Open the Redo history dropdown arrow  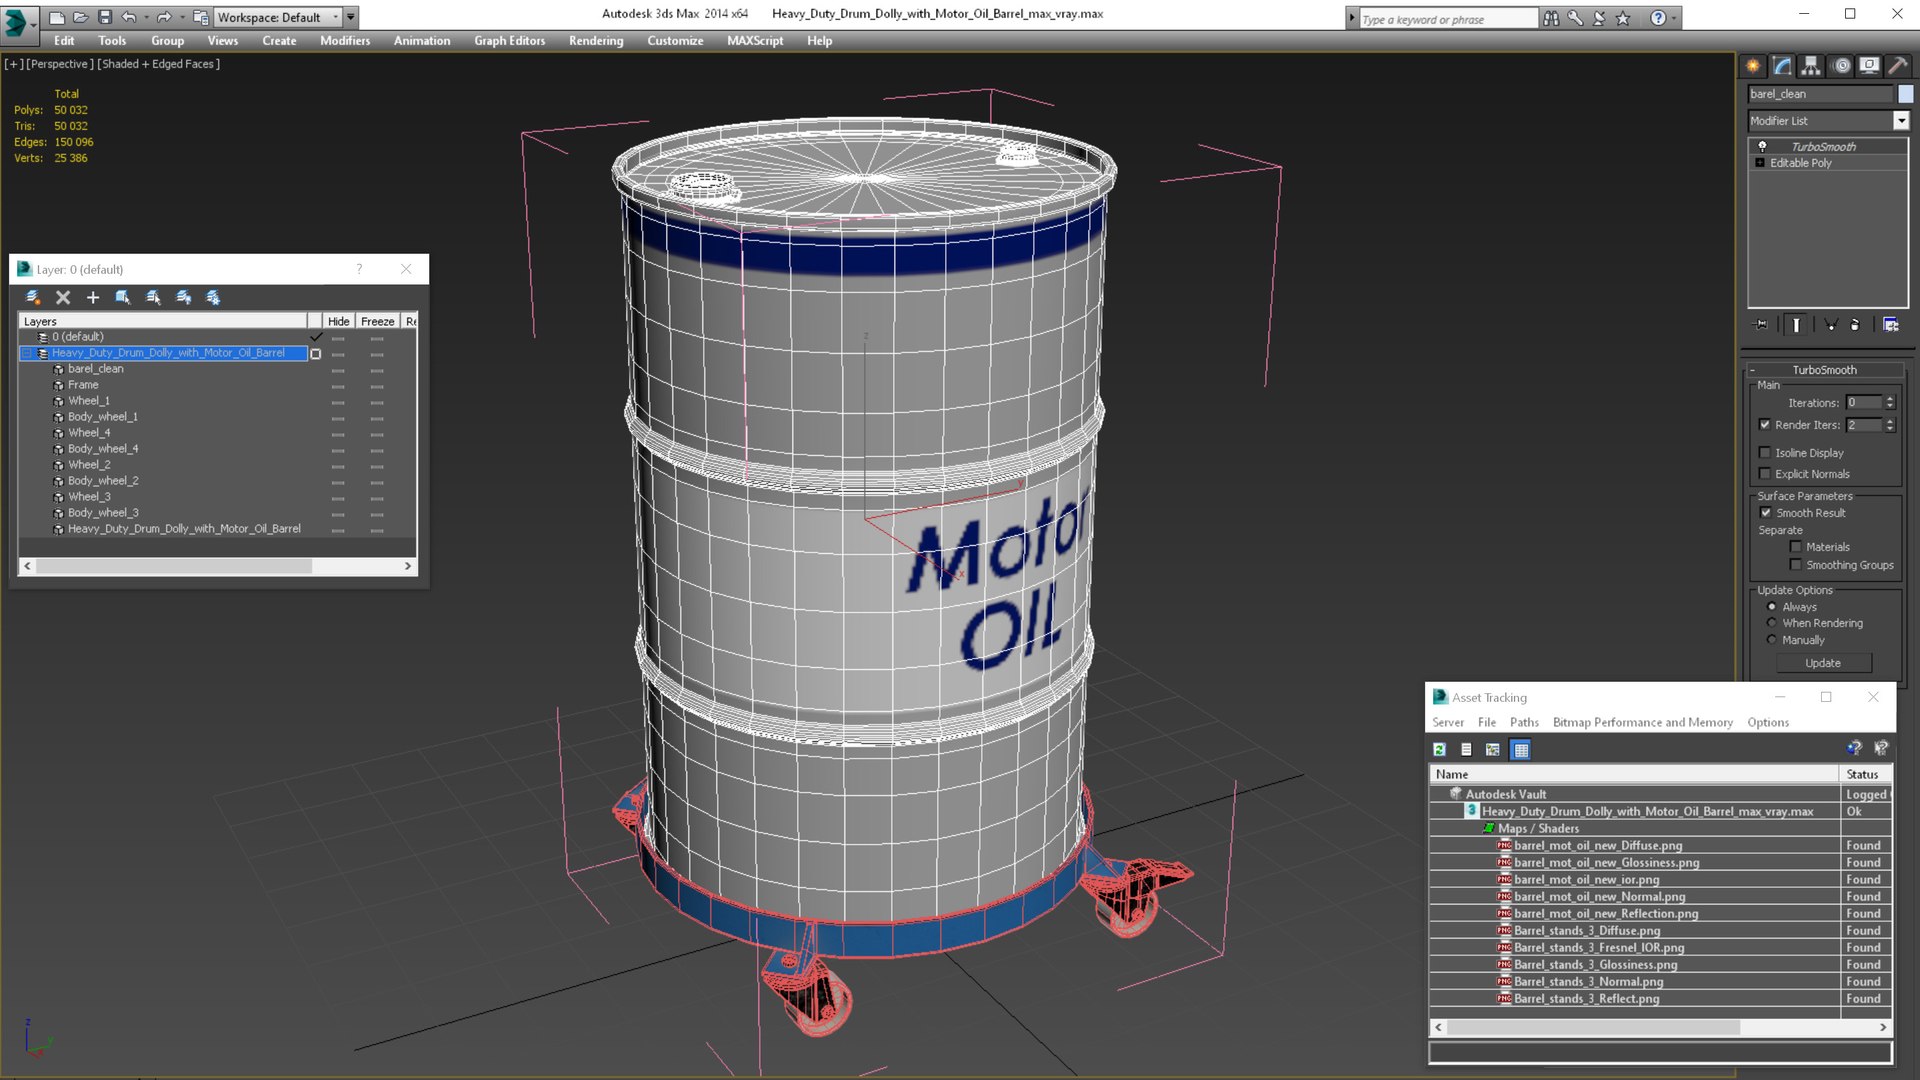pyautogui.click(x=181, y=17)
